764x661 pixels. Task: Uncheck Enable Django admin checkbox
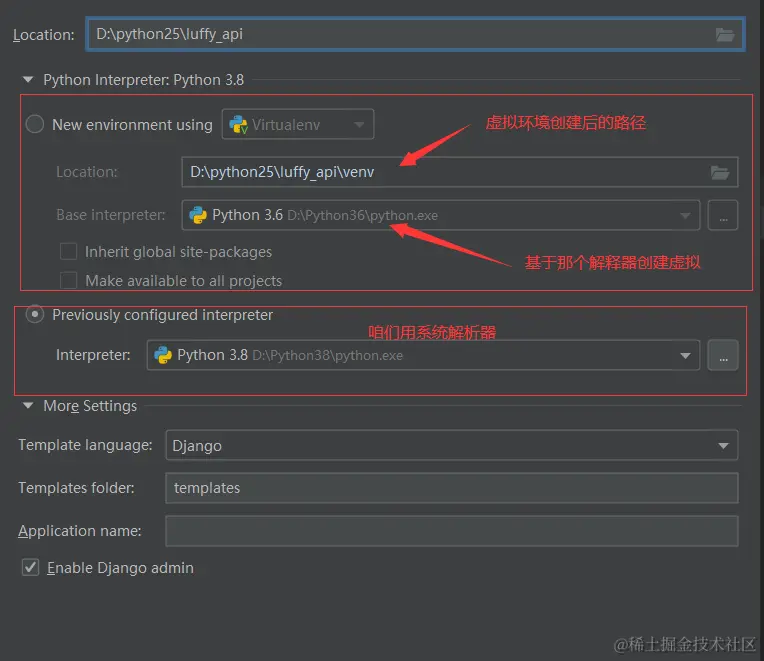30,567
